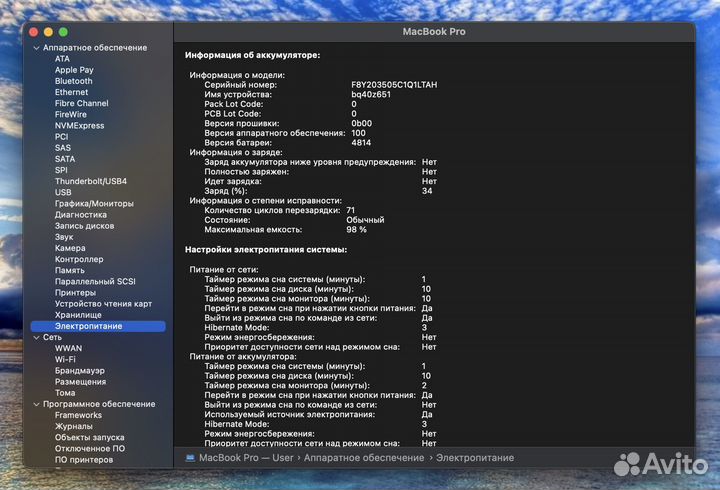Viewport: 720px width, 490px height.
Task: Select Размещения in sidebar
Action: point(80,382)
